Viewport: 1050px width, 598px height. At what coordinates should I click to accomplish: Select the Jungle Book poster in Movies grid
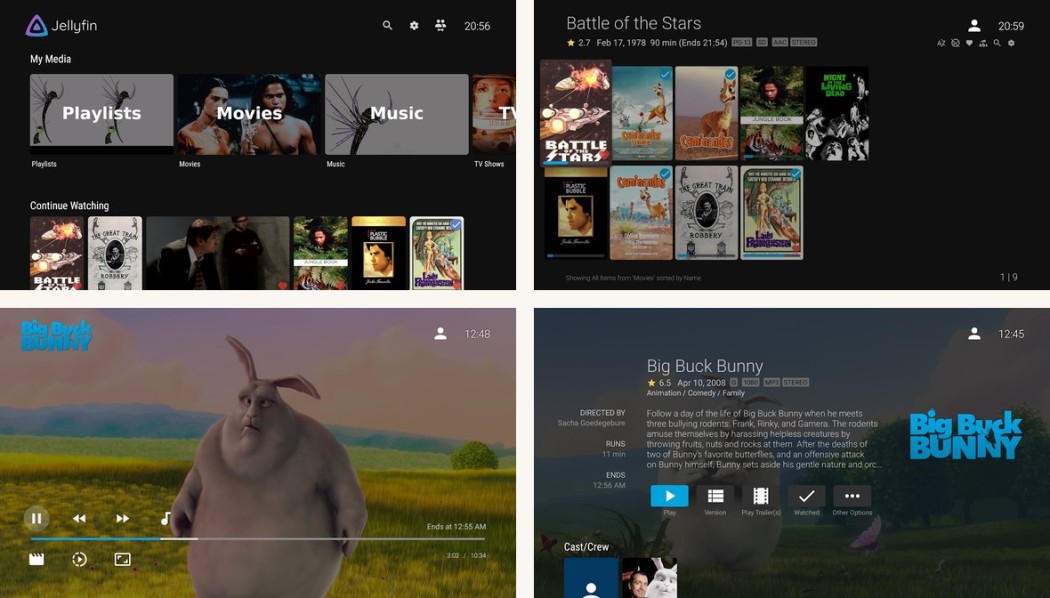pyautogui.click(x=771, y=113)
